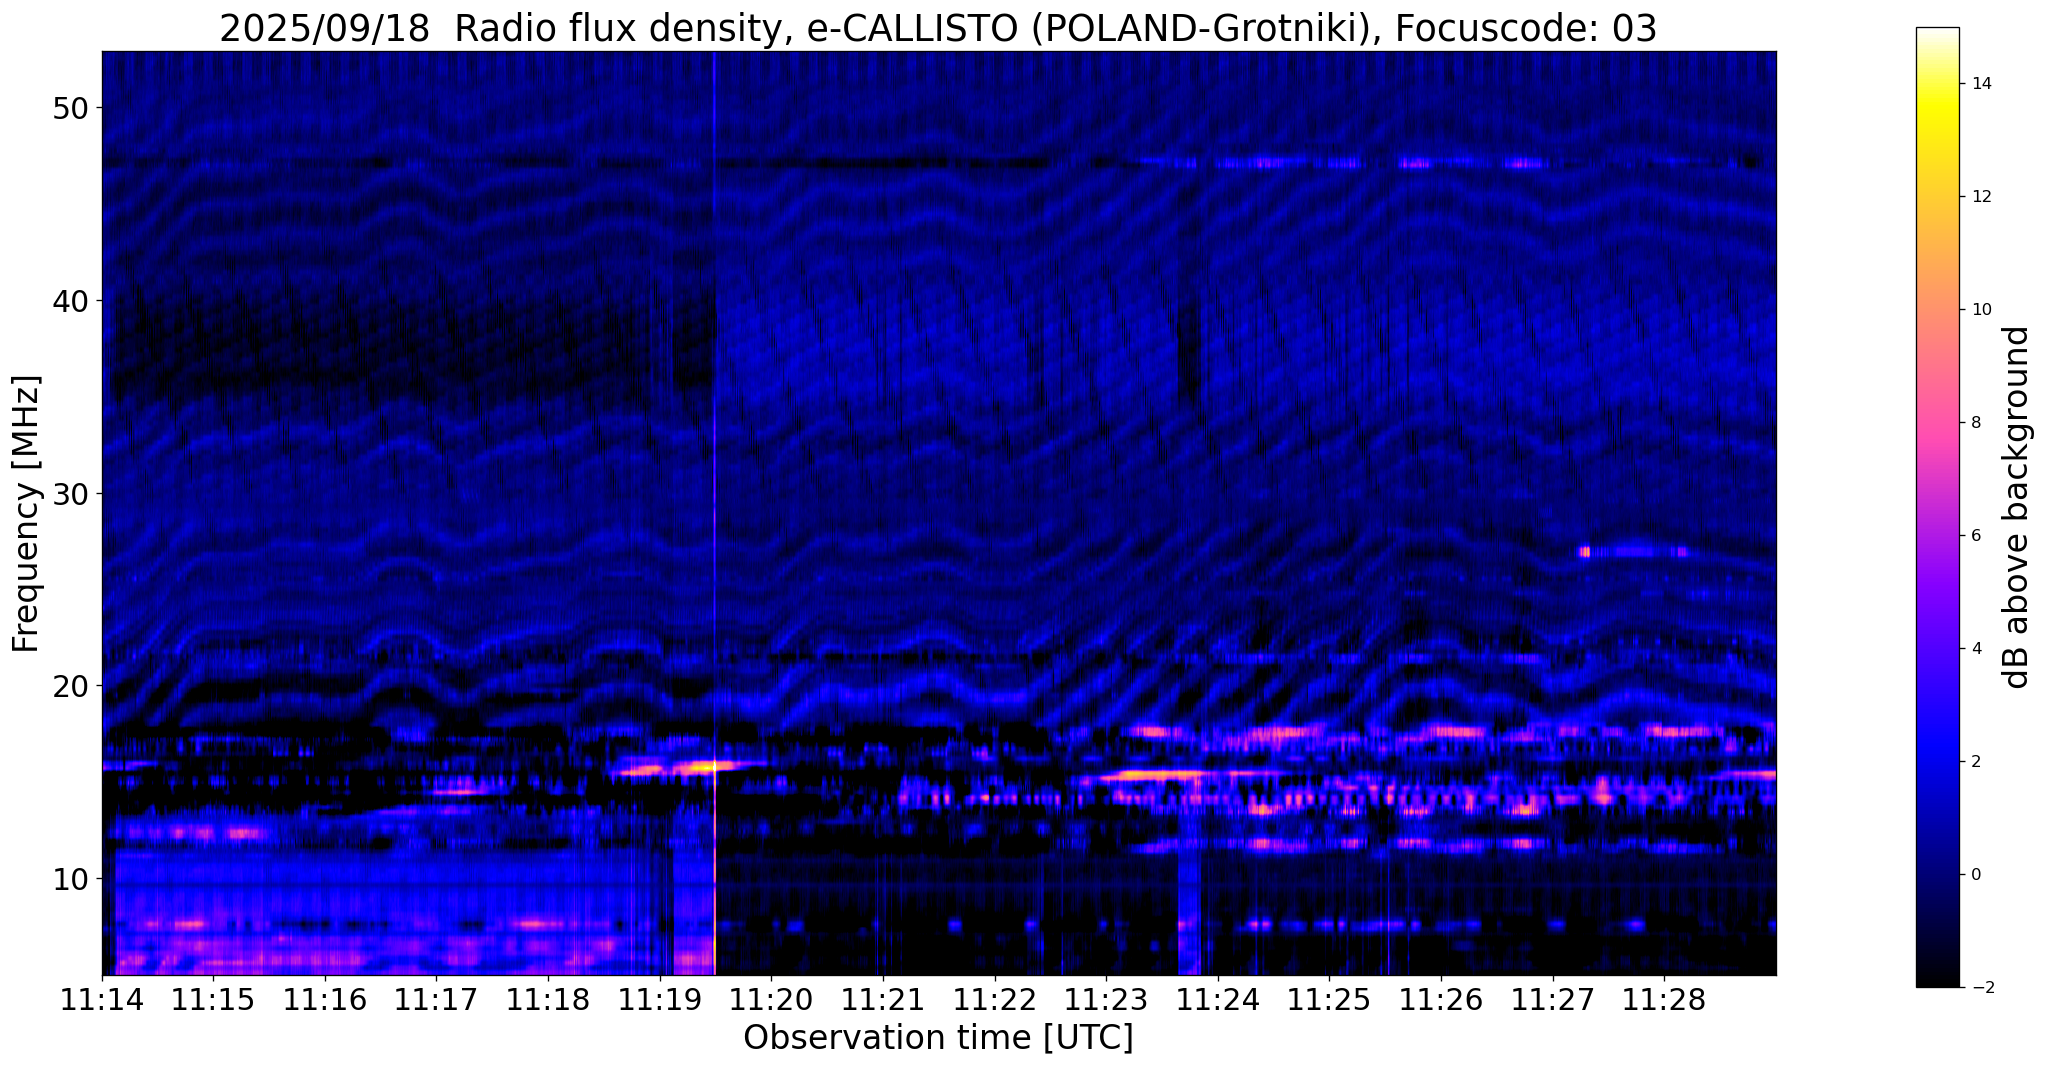Image resolution: width=2047 pixels, height=1067 pixels.
Task: Click the 11:26 time tick label
Action: tap(1440, 1000)
